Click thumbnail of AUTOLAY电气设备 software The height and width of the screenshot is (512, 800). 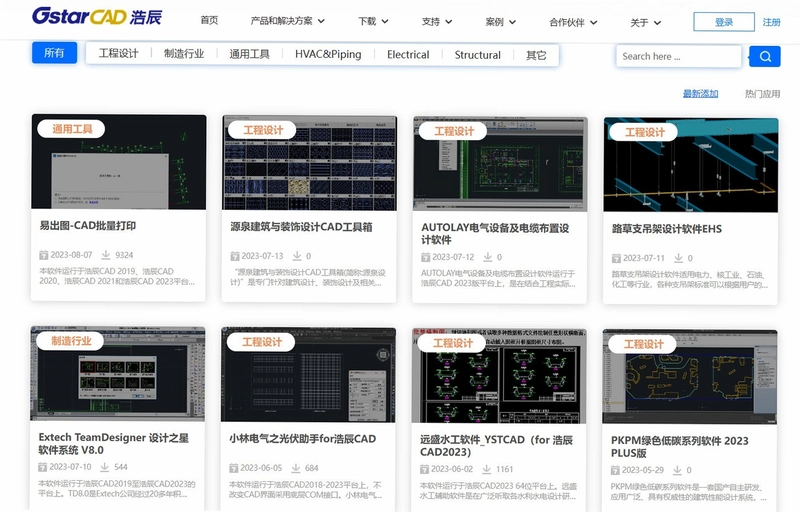(500, 164)
